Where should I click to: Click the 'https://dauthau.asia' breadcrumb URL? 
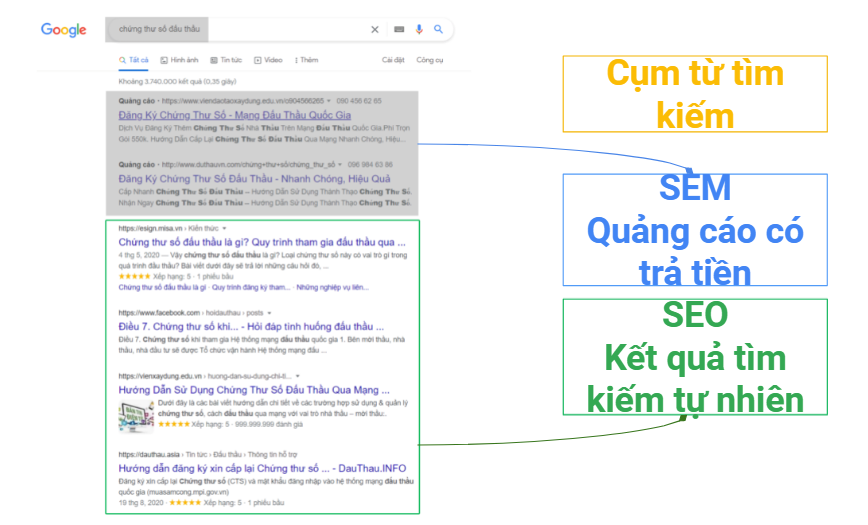149,455
